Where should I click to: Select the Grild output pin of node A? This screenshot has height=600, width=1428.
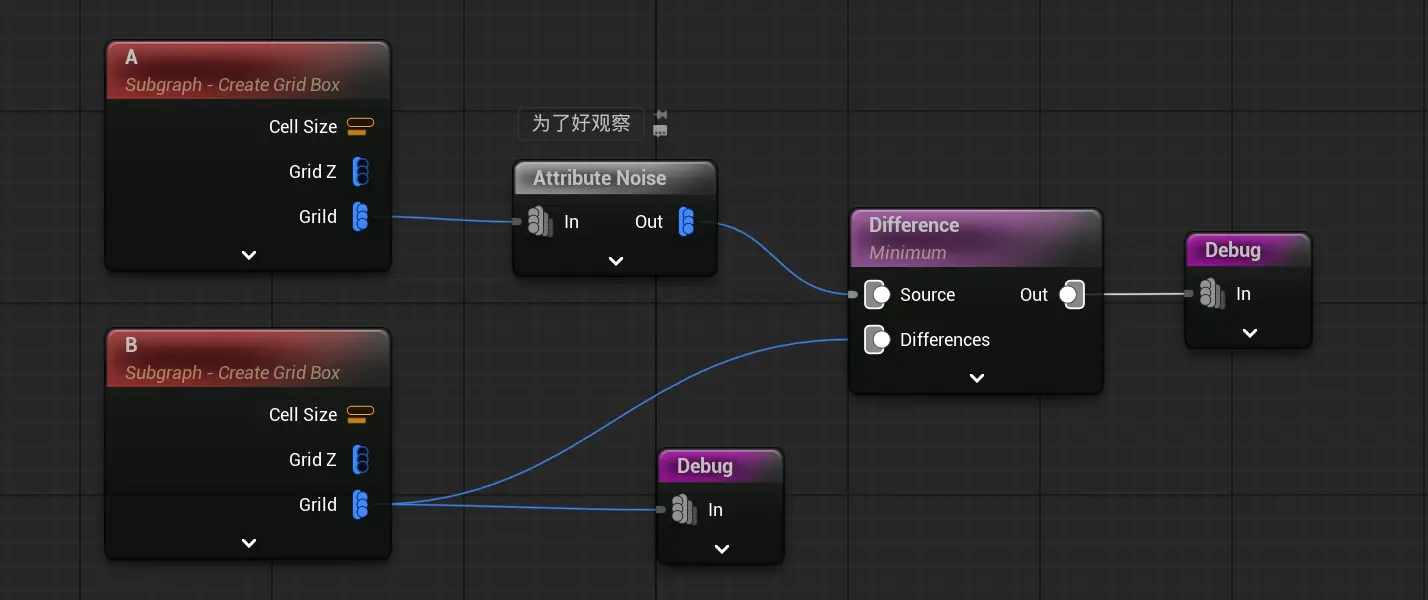click(x=361, y=217)
